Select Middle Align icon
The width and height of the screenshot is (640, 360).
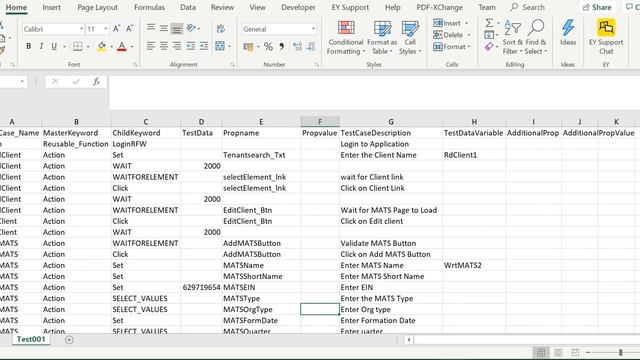[x=164, y=28]
